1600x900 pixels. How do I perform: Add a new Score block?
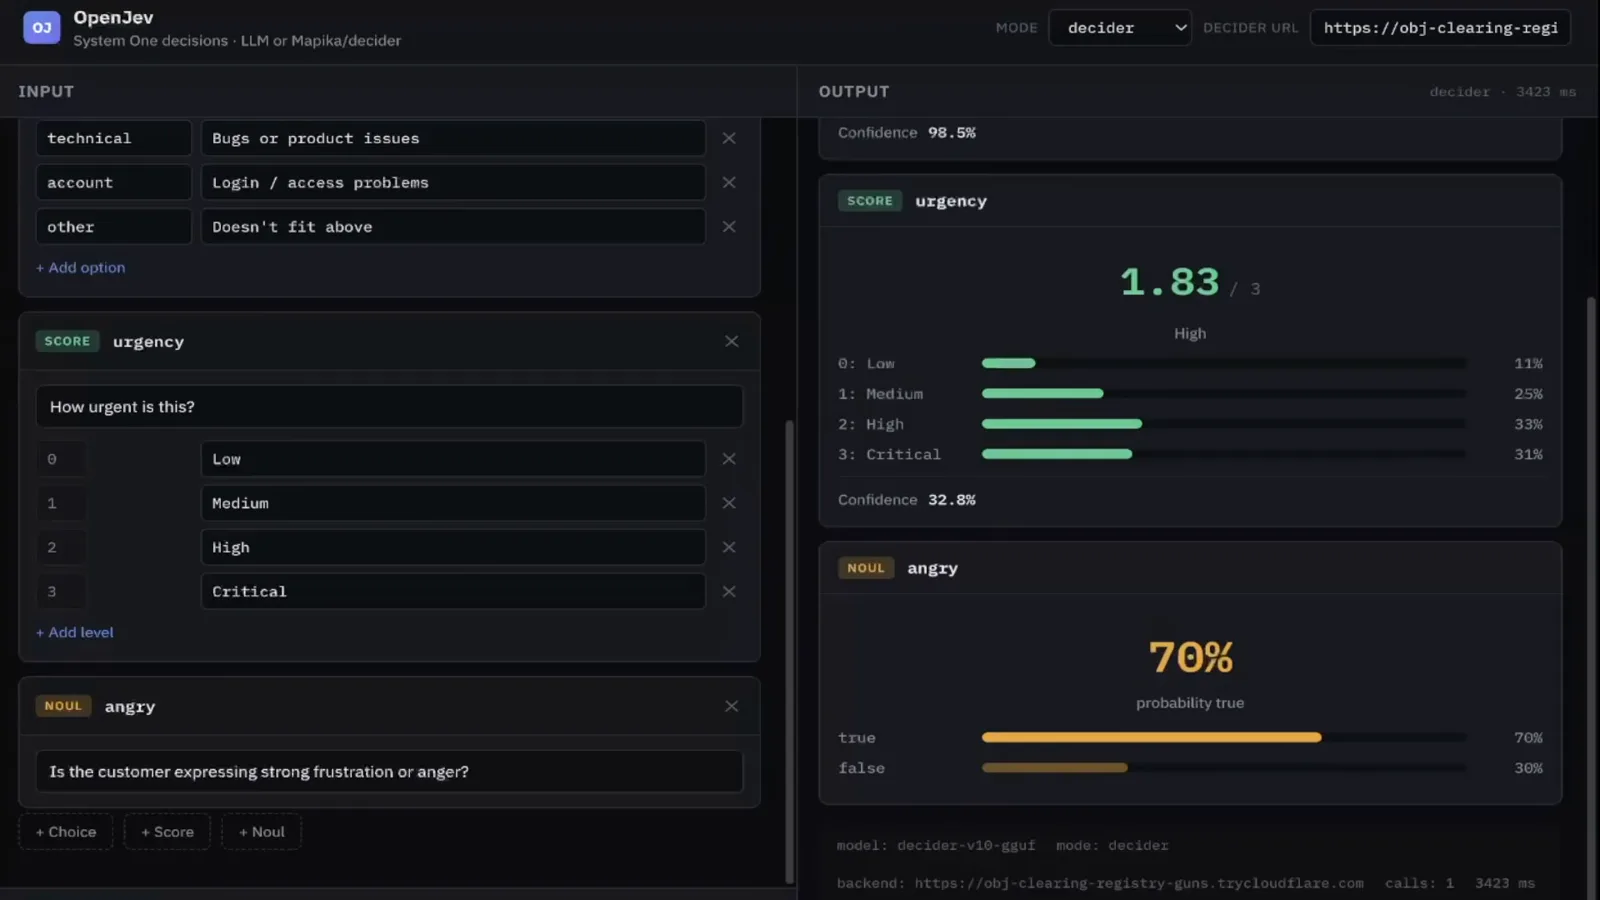tap(167, 832)
